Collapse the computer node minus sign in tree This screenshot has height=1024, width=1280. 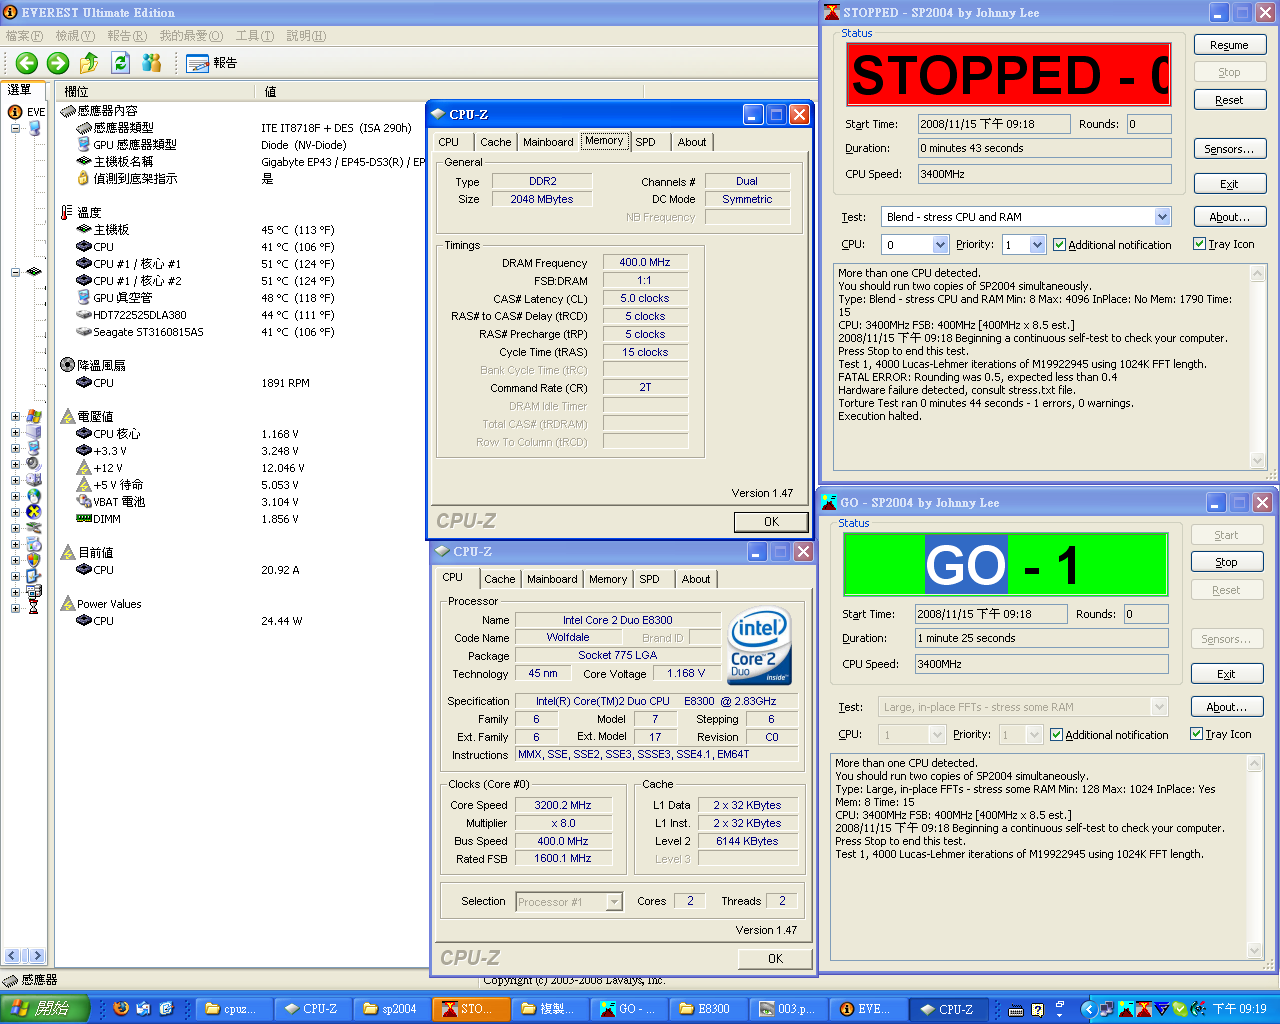pos(15,128)
